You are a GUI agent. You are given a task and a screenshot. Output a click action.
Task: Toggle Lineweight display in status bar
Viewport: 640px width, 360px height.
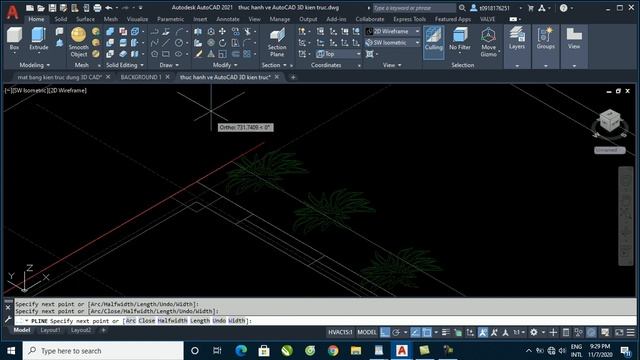pyautogui.click(x=446, y=333)
